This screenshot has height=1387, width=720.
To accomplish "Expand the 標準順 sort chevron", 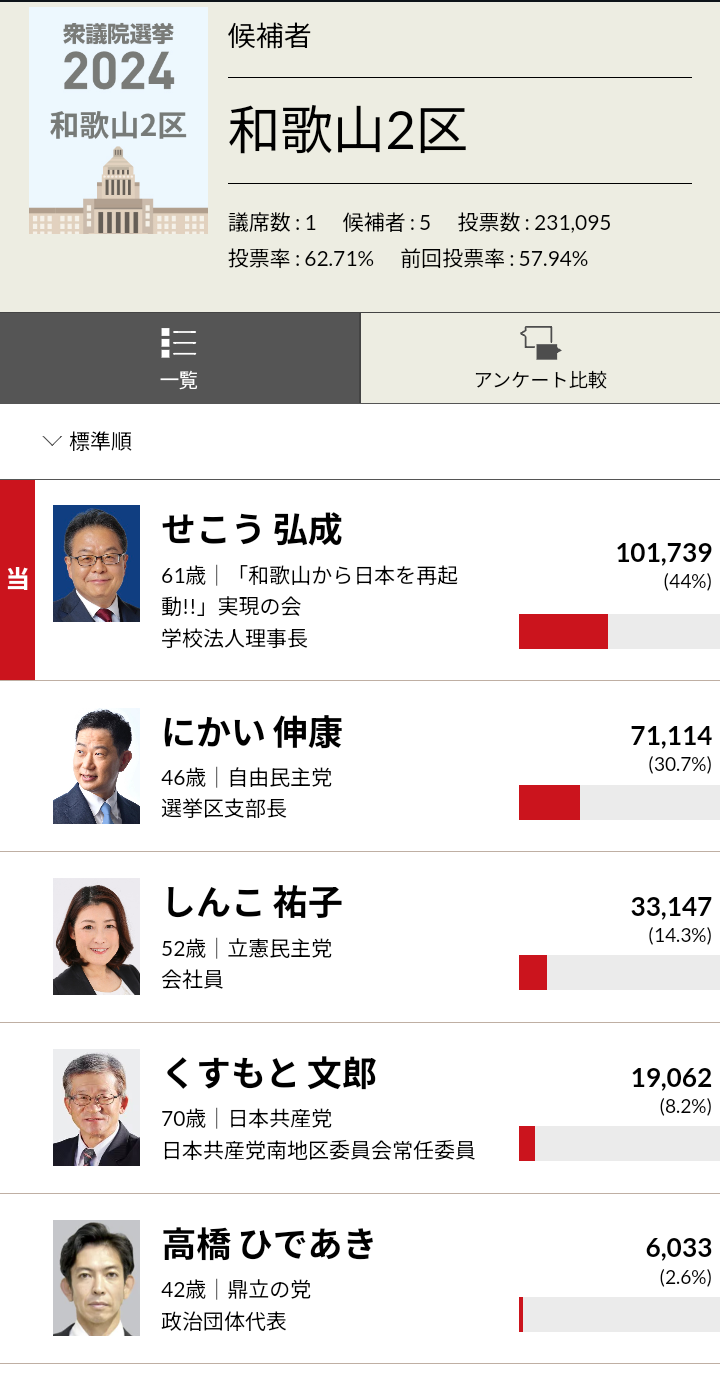I will 53,441.
